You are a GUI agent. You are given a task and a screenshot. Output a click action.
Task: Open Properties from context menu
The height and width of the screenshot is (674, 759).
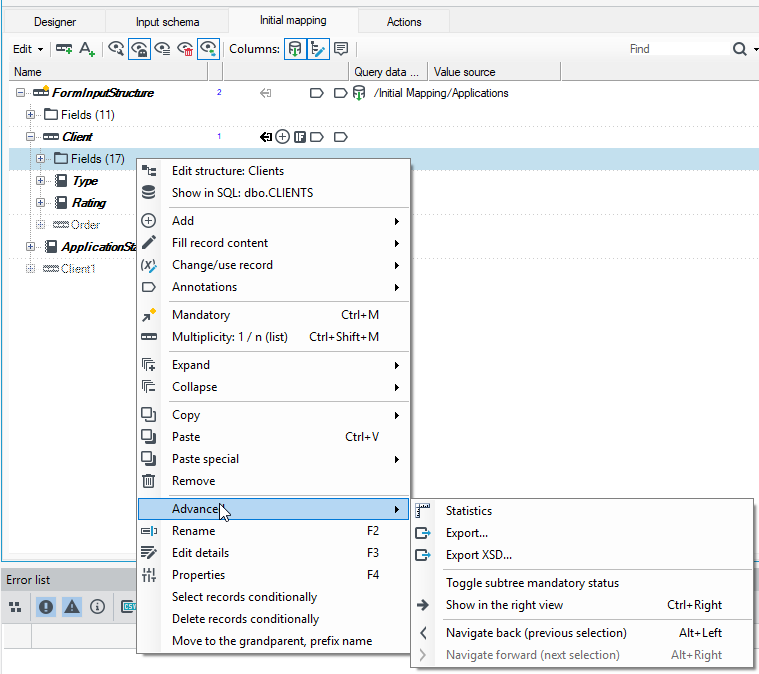(273, 575)
